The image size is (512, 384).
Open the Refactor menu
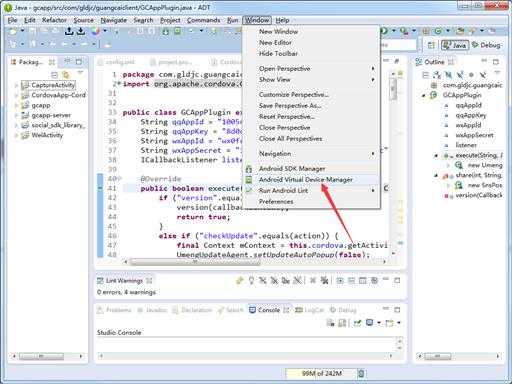click(x=54, y=20)
